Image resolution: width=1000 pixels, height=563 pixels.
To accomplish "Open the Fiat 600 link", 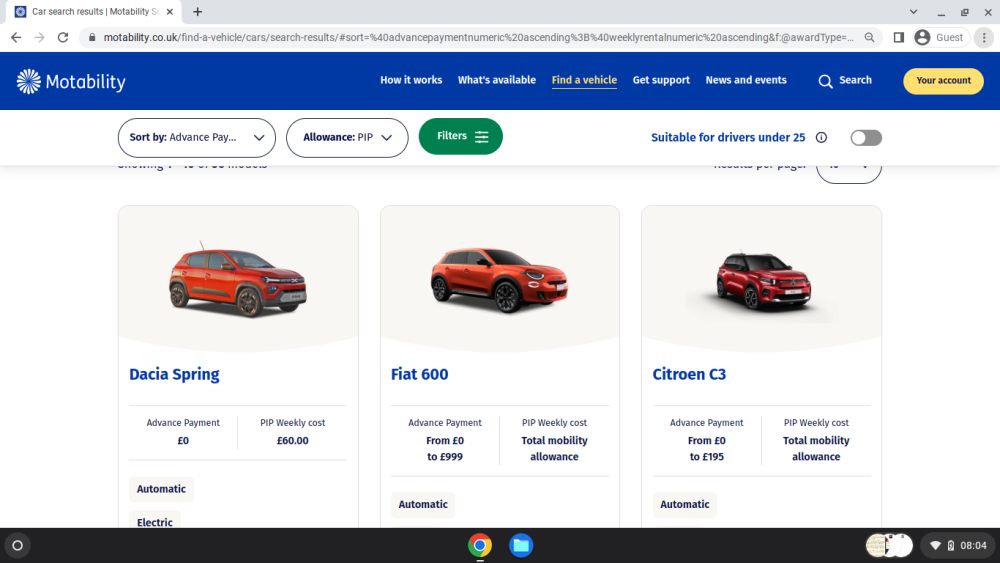I will pyautogui.click(x=420, y=374).
